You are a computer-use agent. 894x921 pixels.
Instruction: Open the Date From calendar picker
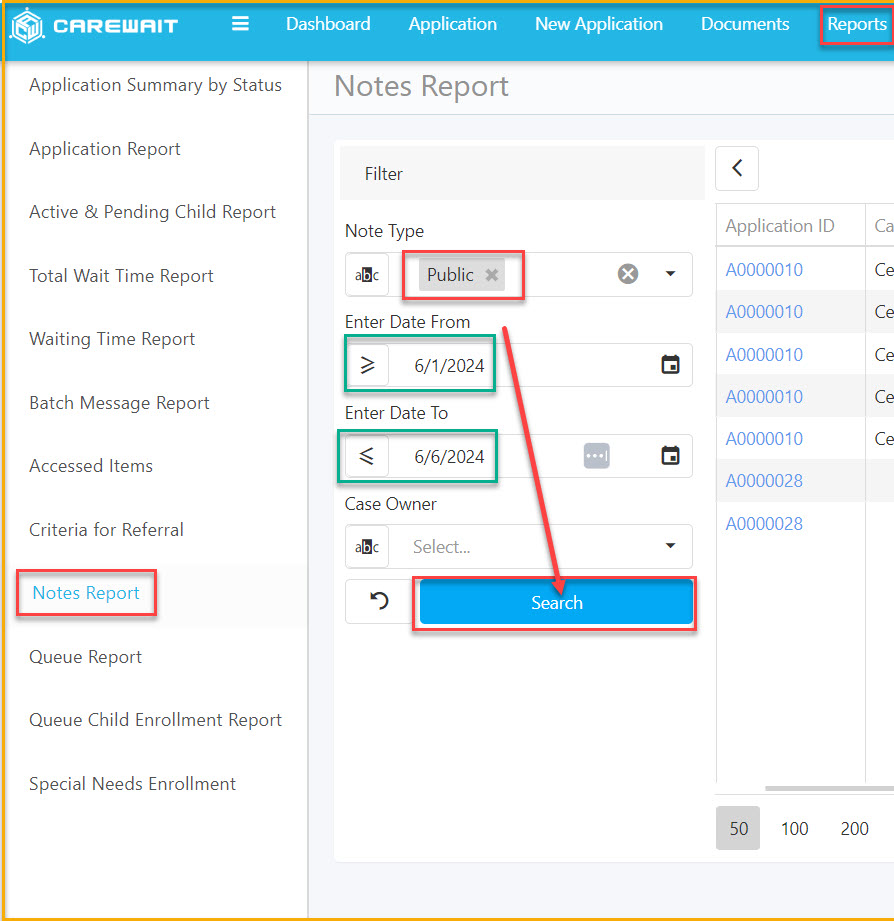coord(670,365)
